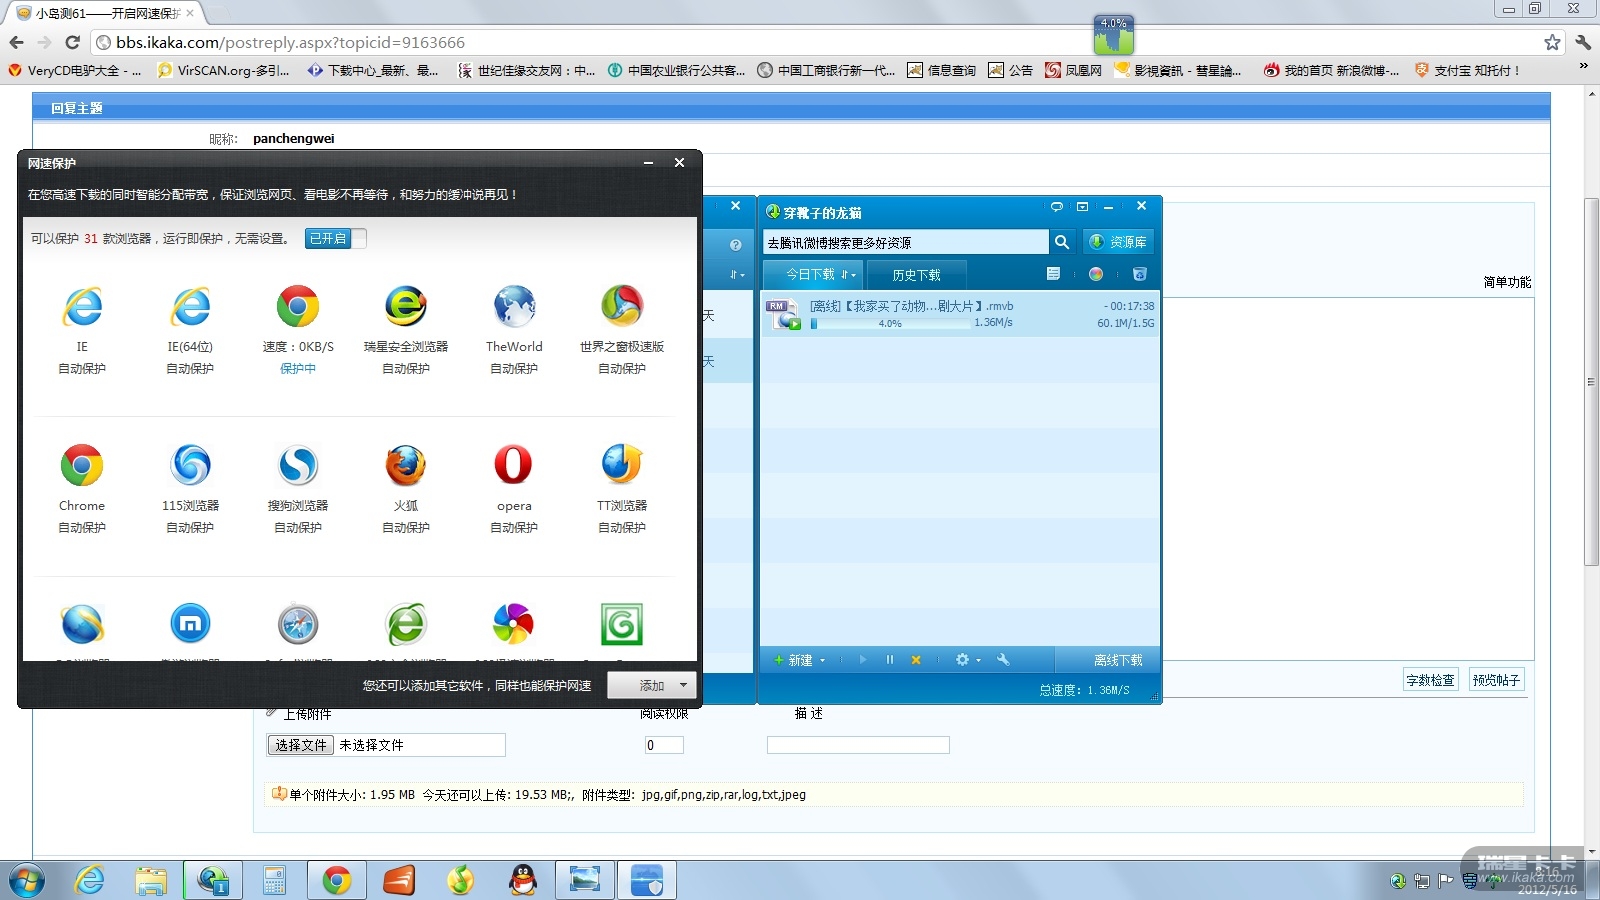This screenshot has width=1600, height=900.
Task: Bookmark this page with the star icon
Action: [x=1552, y=42]
